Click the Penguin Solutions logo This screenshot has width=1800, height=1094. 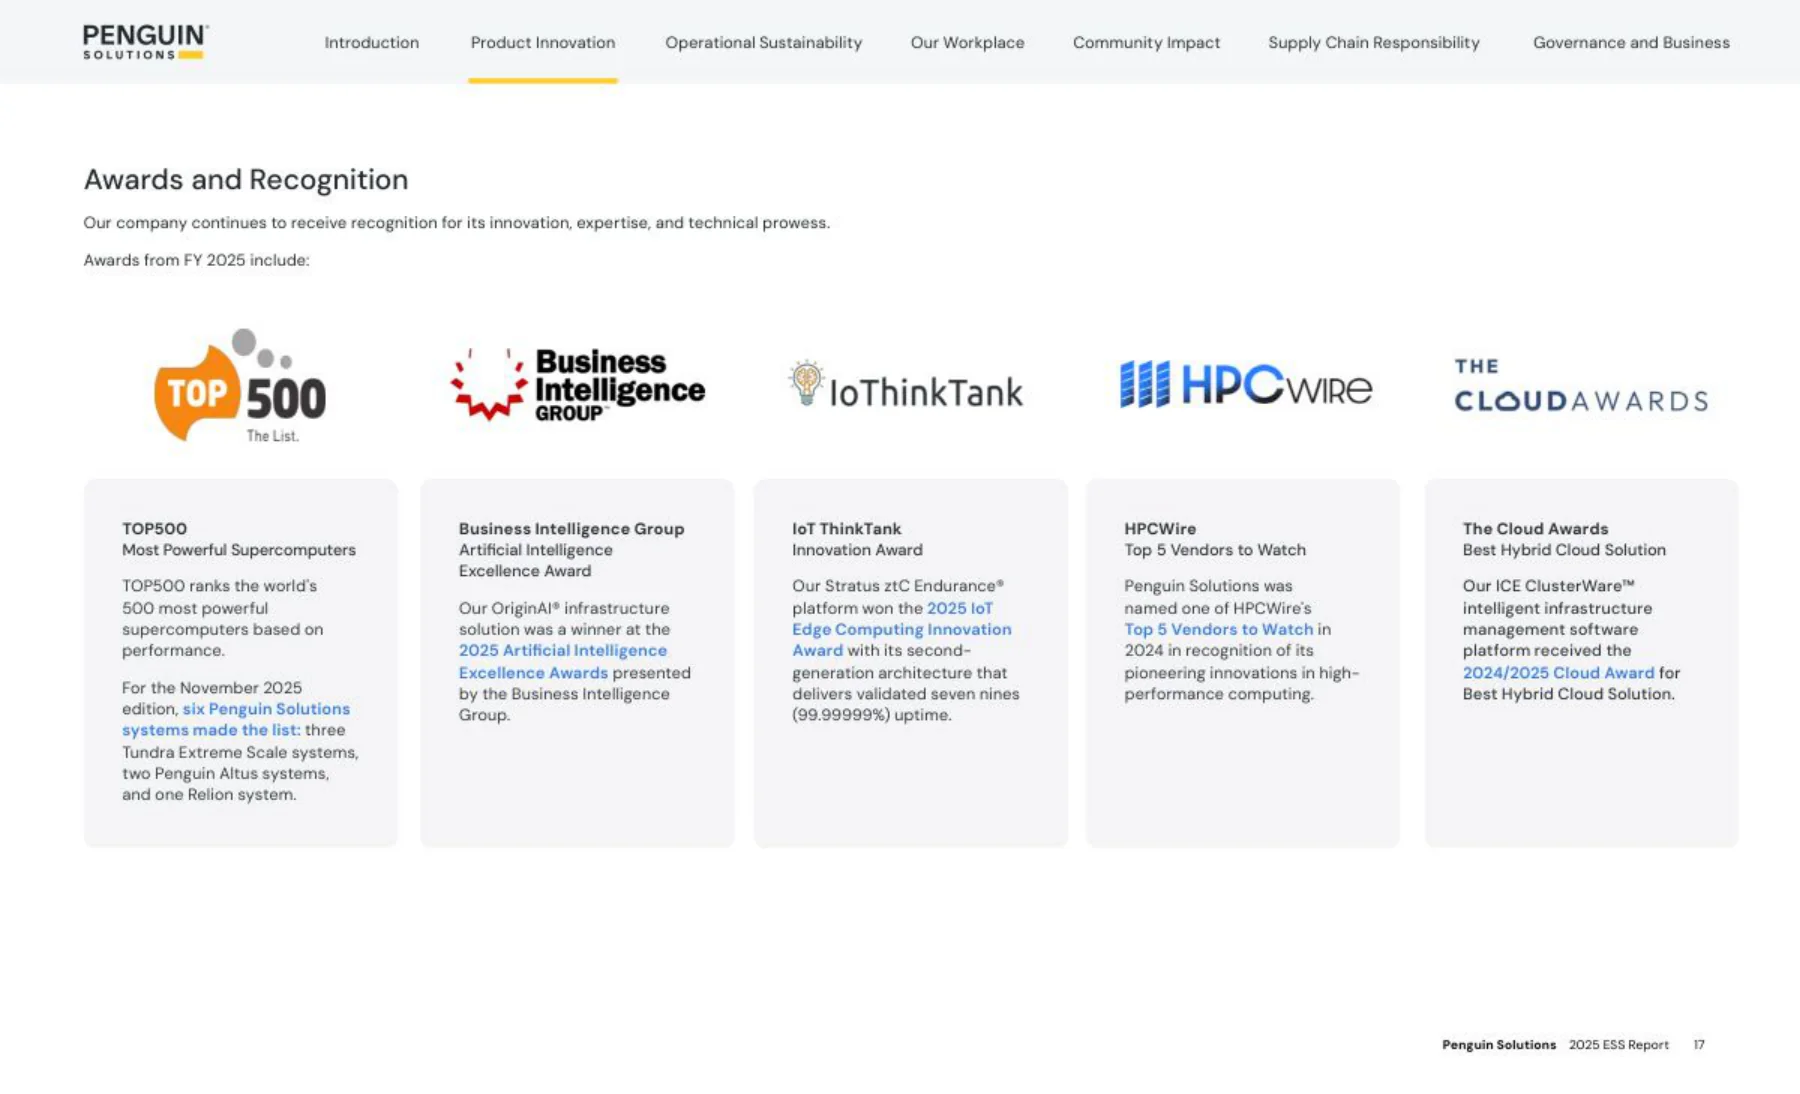pyautogui.click(x=146, y=42)
